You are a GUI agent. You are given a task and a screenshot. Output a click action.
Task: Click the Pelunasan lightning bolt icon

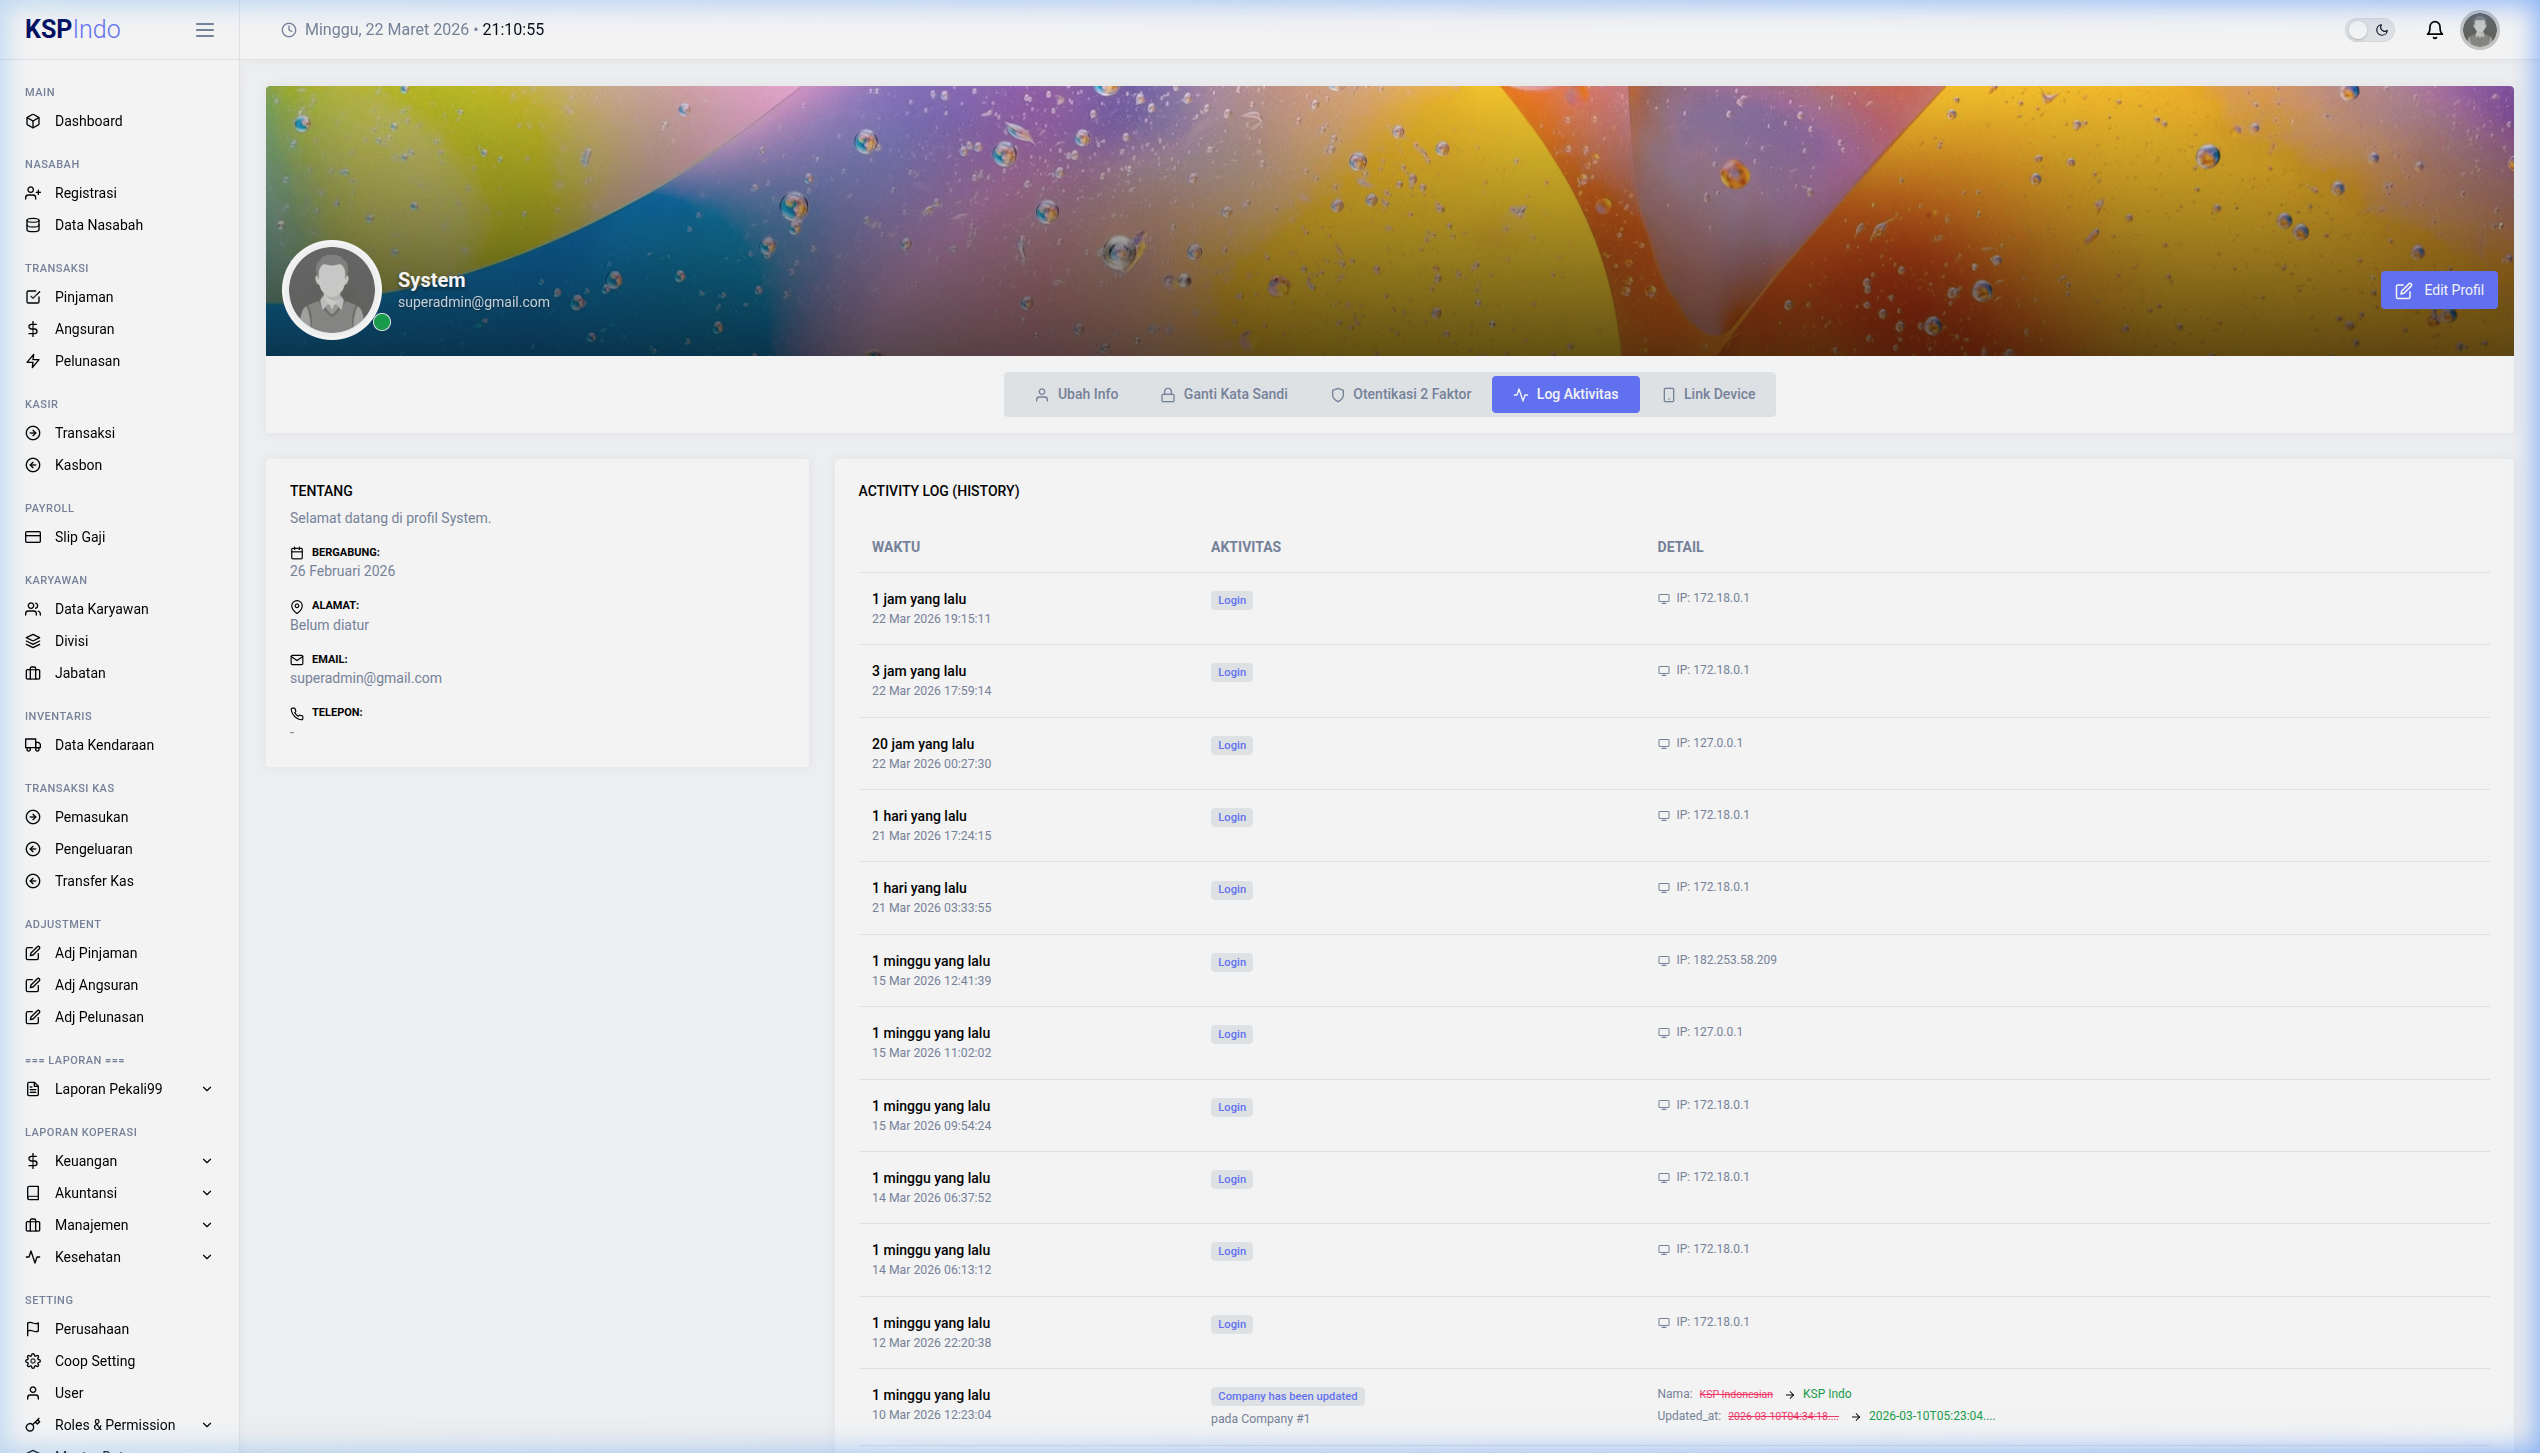(x=33, y=361)
